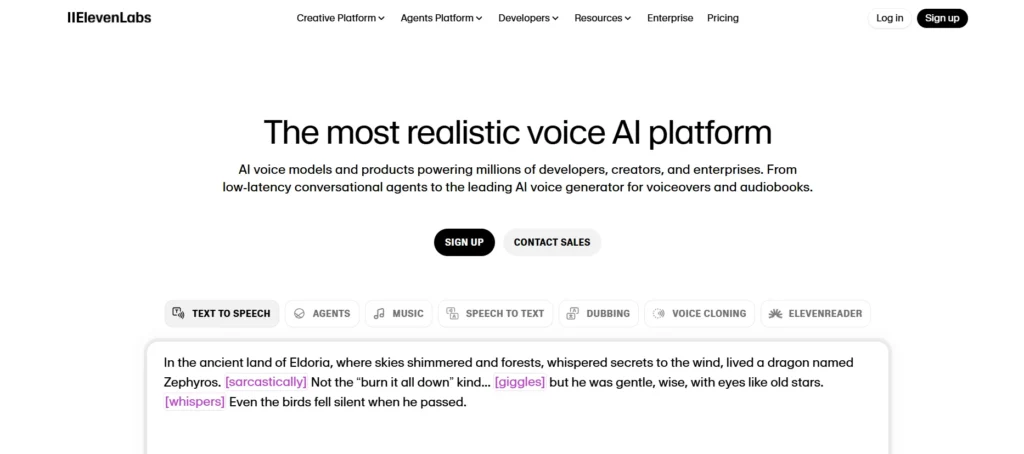Click the Music note icon
This screenshot has height=454, width=1024.
[379, 313]
